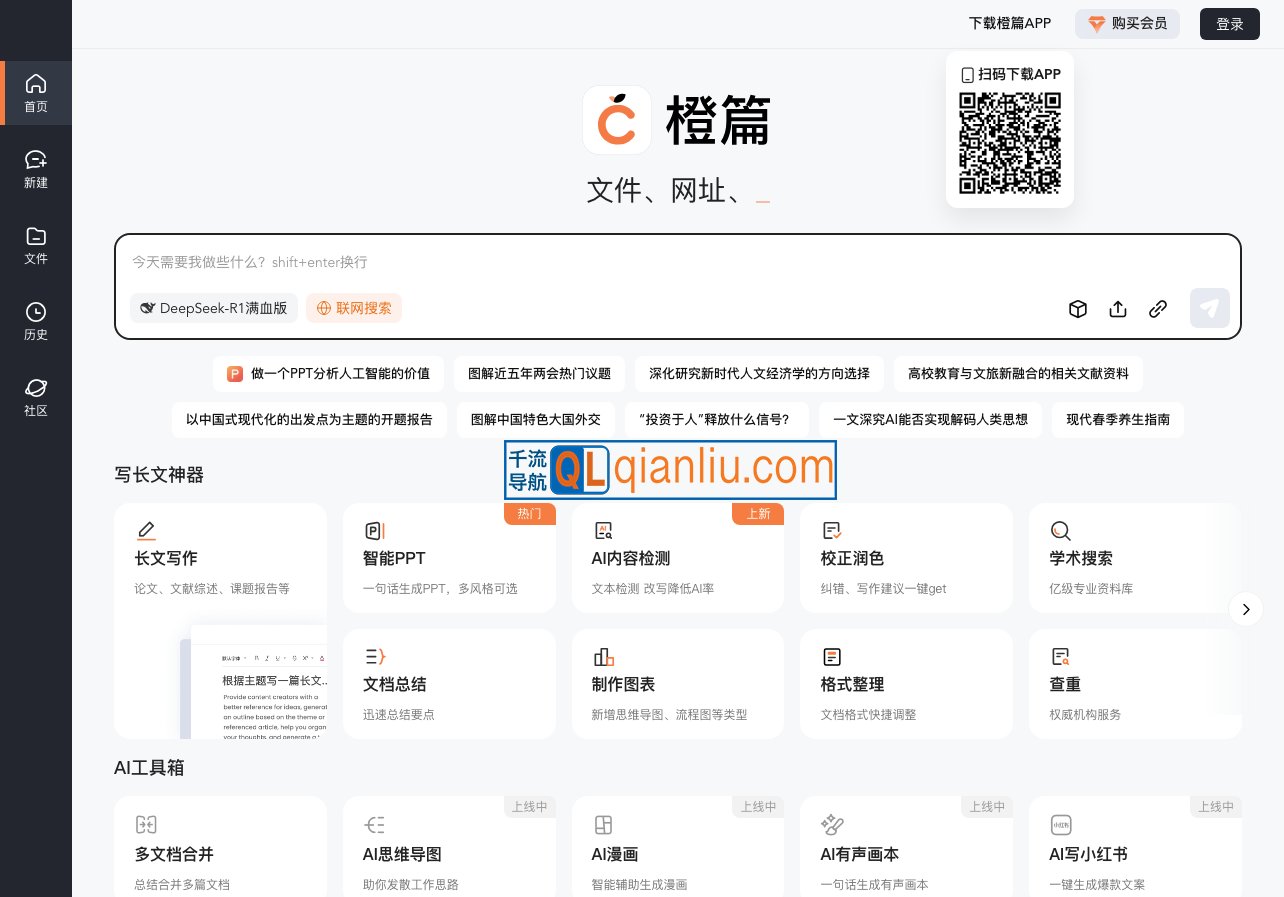Switch to the 首页 home section
The width and height of the screenshot is (1284, 897).
[x=36, y=93]
